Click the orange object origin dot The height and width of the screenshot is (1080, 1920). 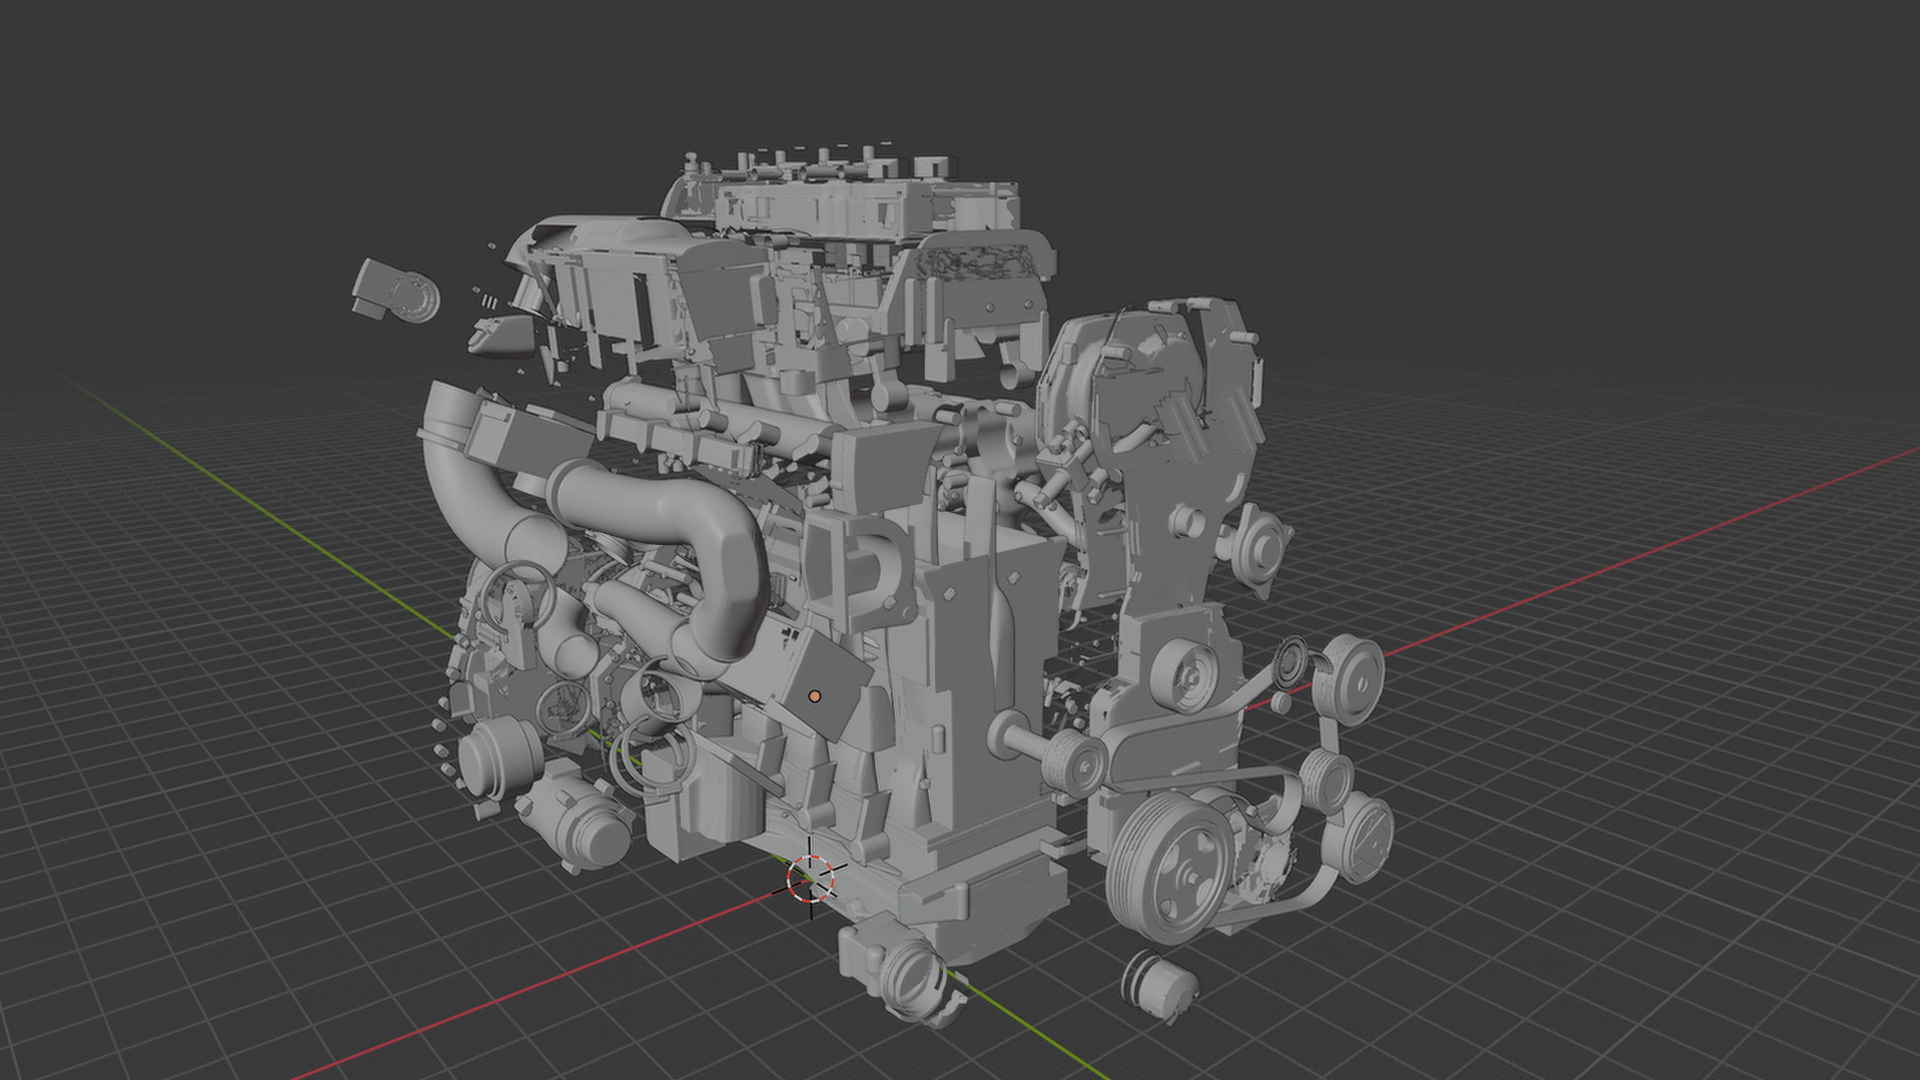815,696
